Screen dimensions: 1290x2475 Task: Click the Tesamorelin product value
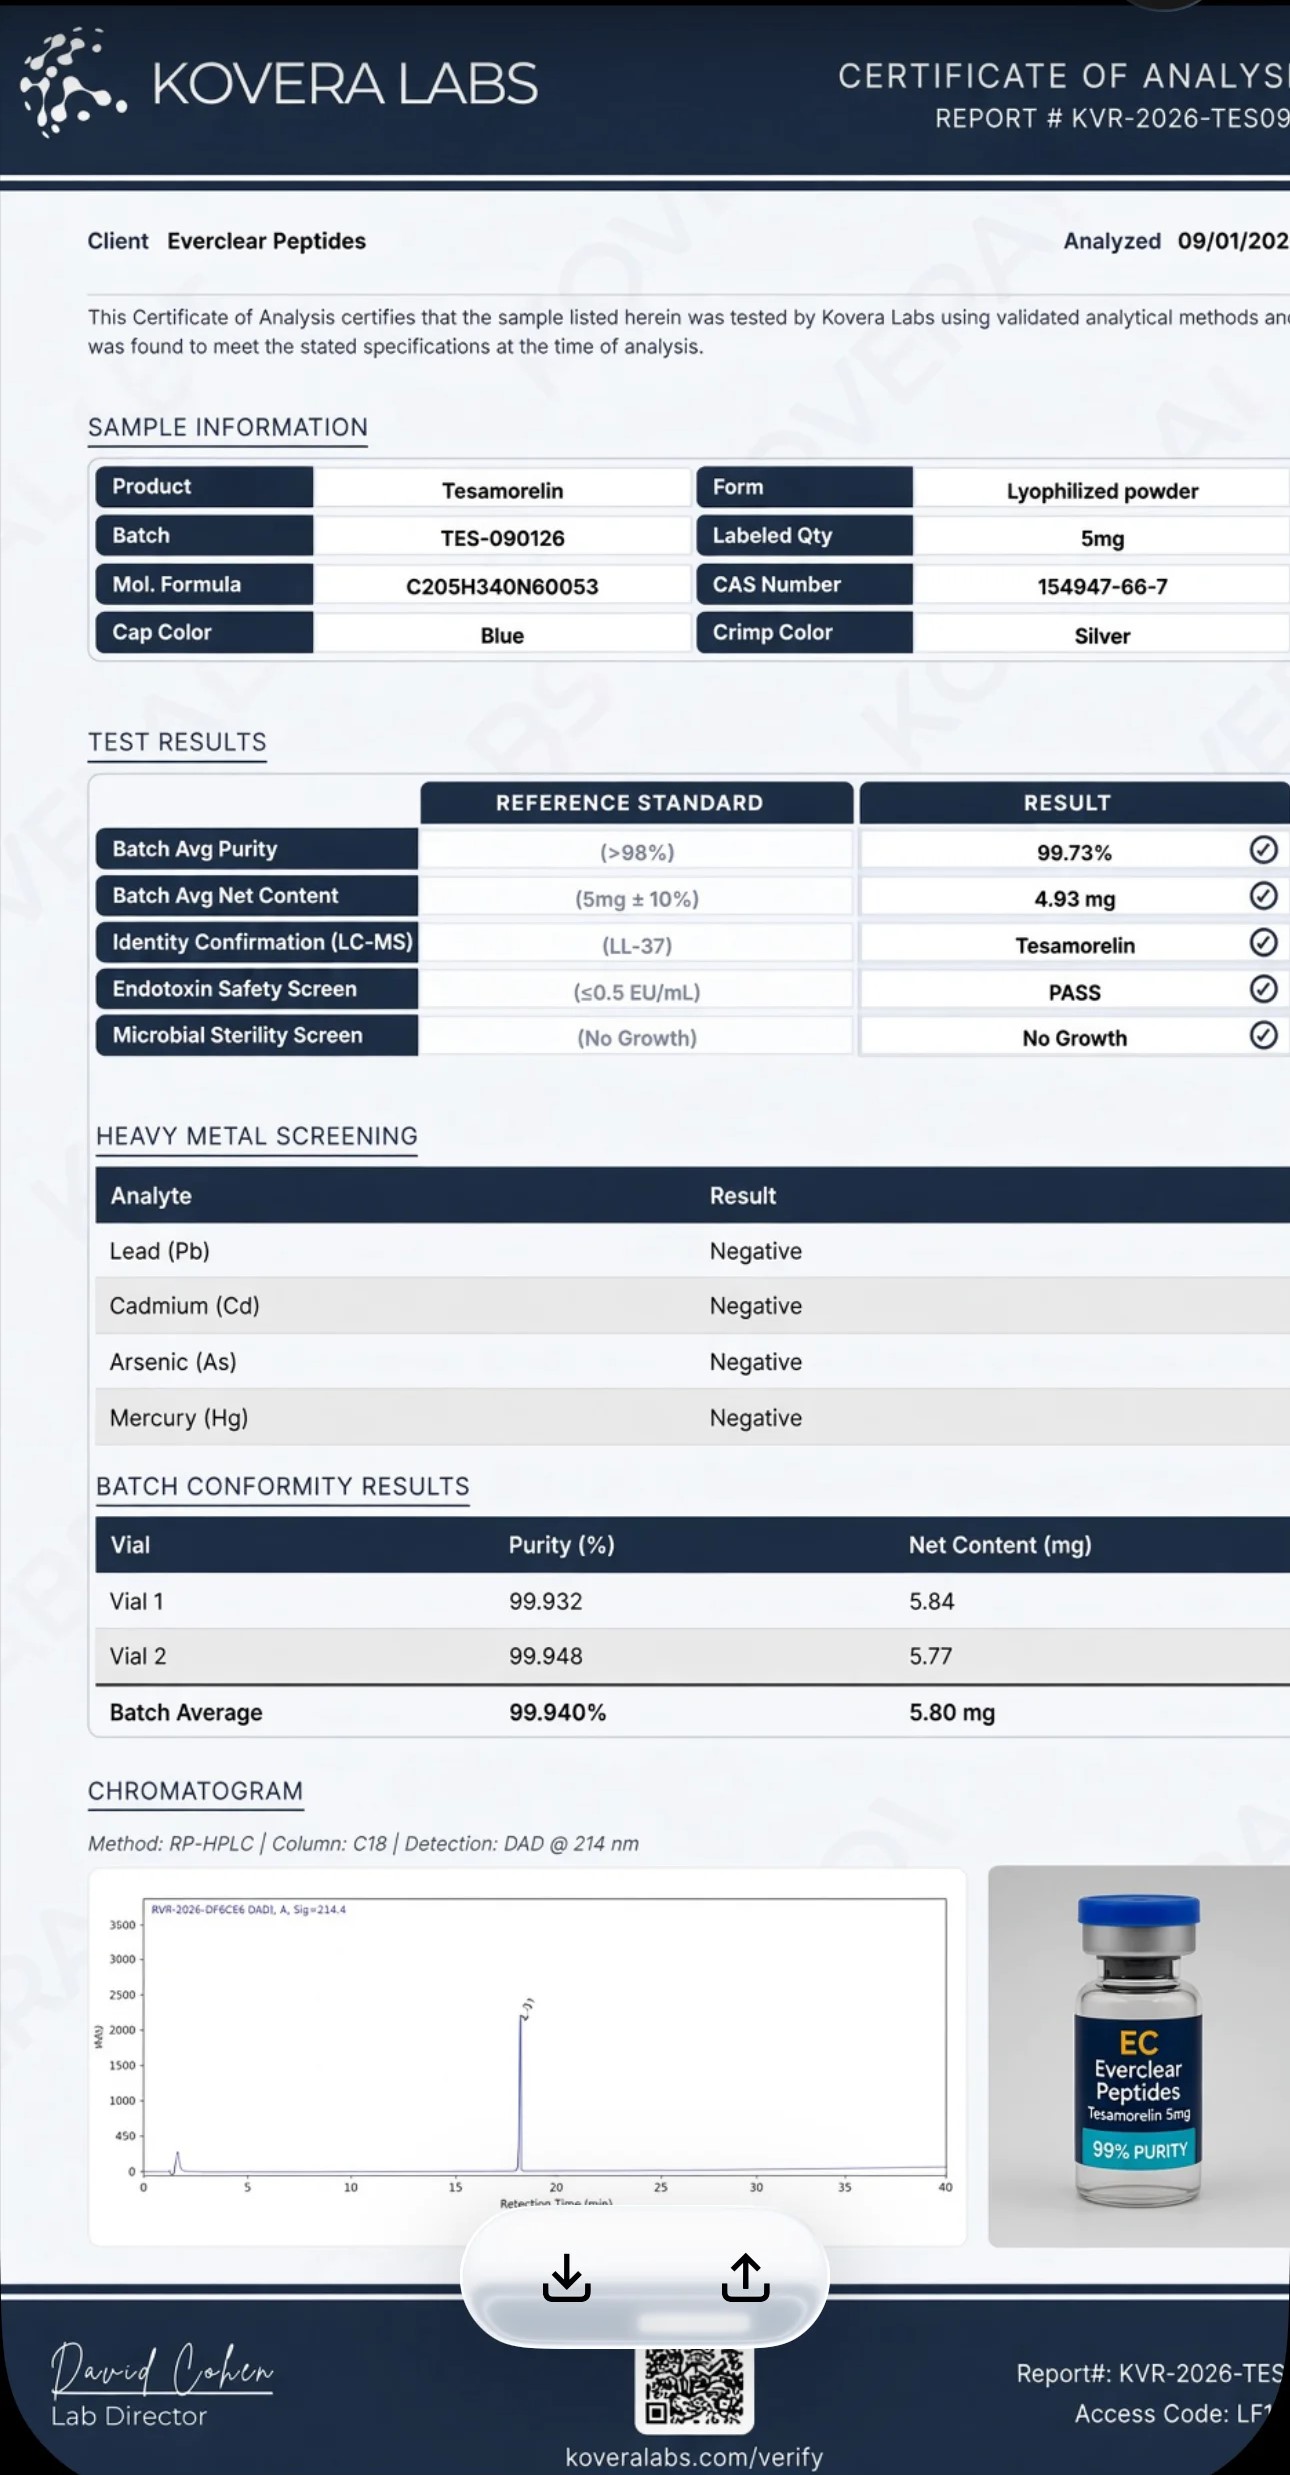(x=503, y=491)
